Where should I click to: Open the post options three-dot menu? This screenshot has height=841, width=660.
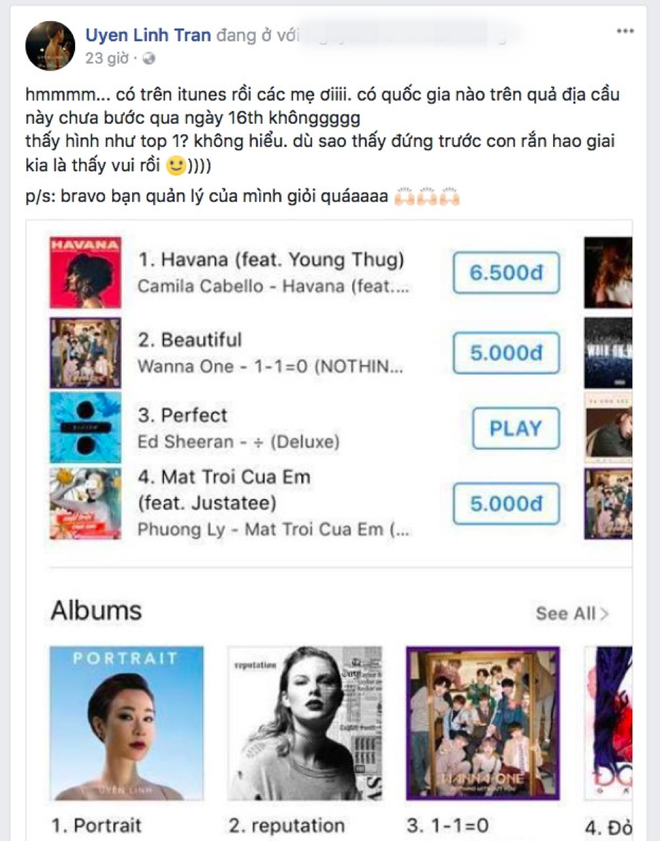(x=625, y=31)
